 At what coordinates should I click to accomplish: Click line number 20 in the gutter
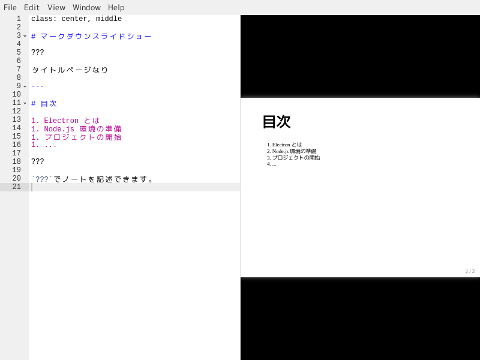tap(17, 178)
